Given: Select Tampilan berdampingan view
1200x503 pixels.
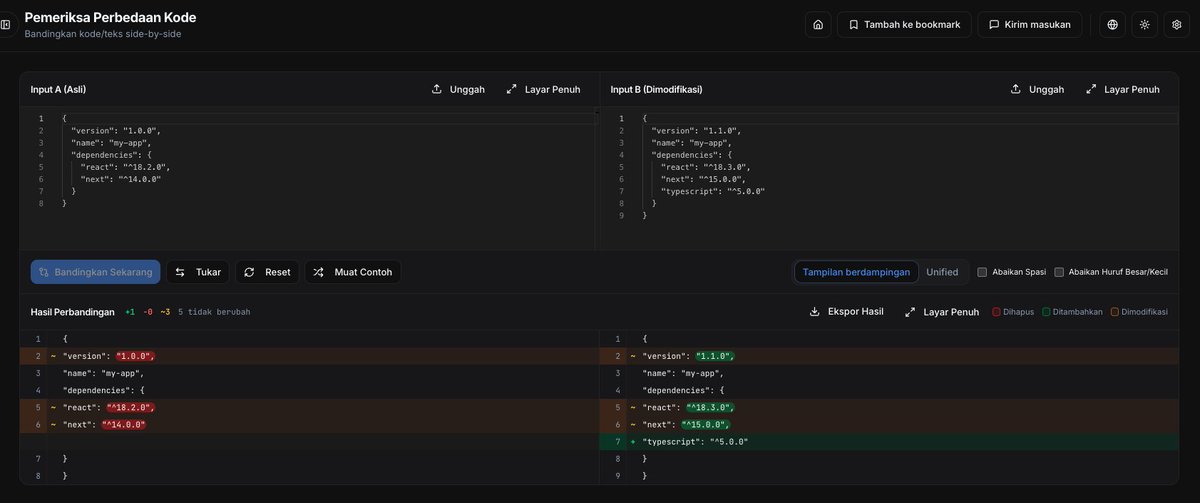Looking at the screenshot, I should coord(857,272).
